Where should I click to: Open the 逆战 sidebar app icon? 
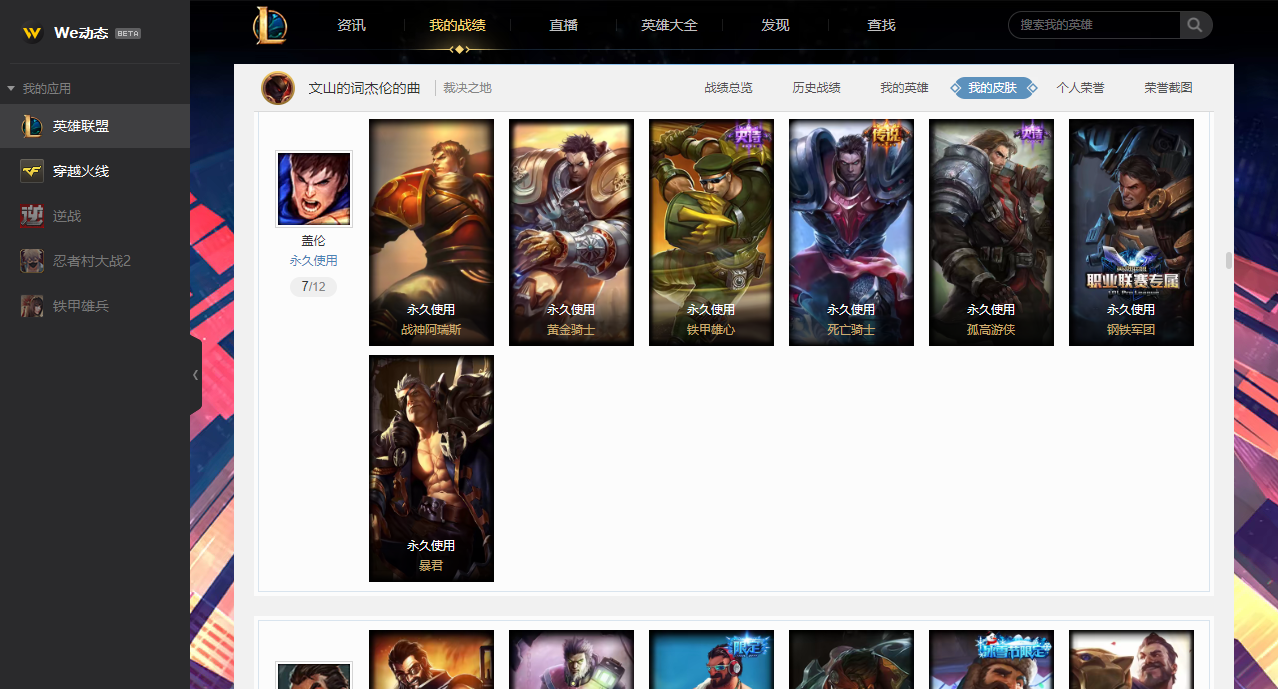tap(32, 216)
